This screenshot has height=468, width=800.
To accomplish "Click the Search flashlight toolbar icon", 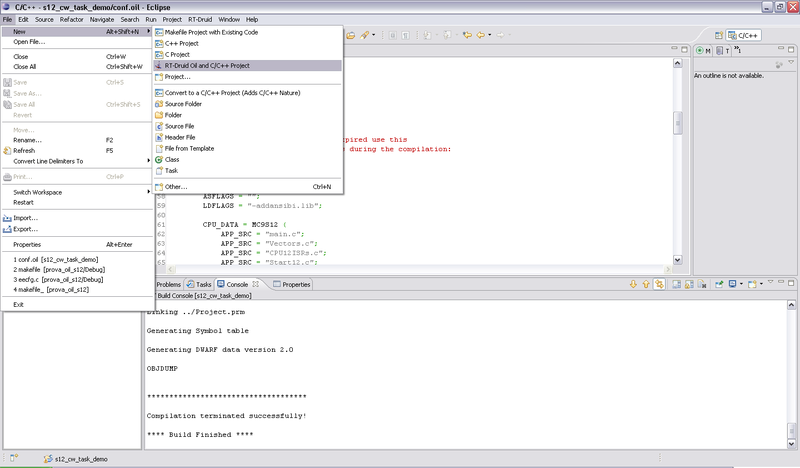I will [364, 35].
